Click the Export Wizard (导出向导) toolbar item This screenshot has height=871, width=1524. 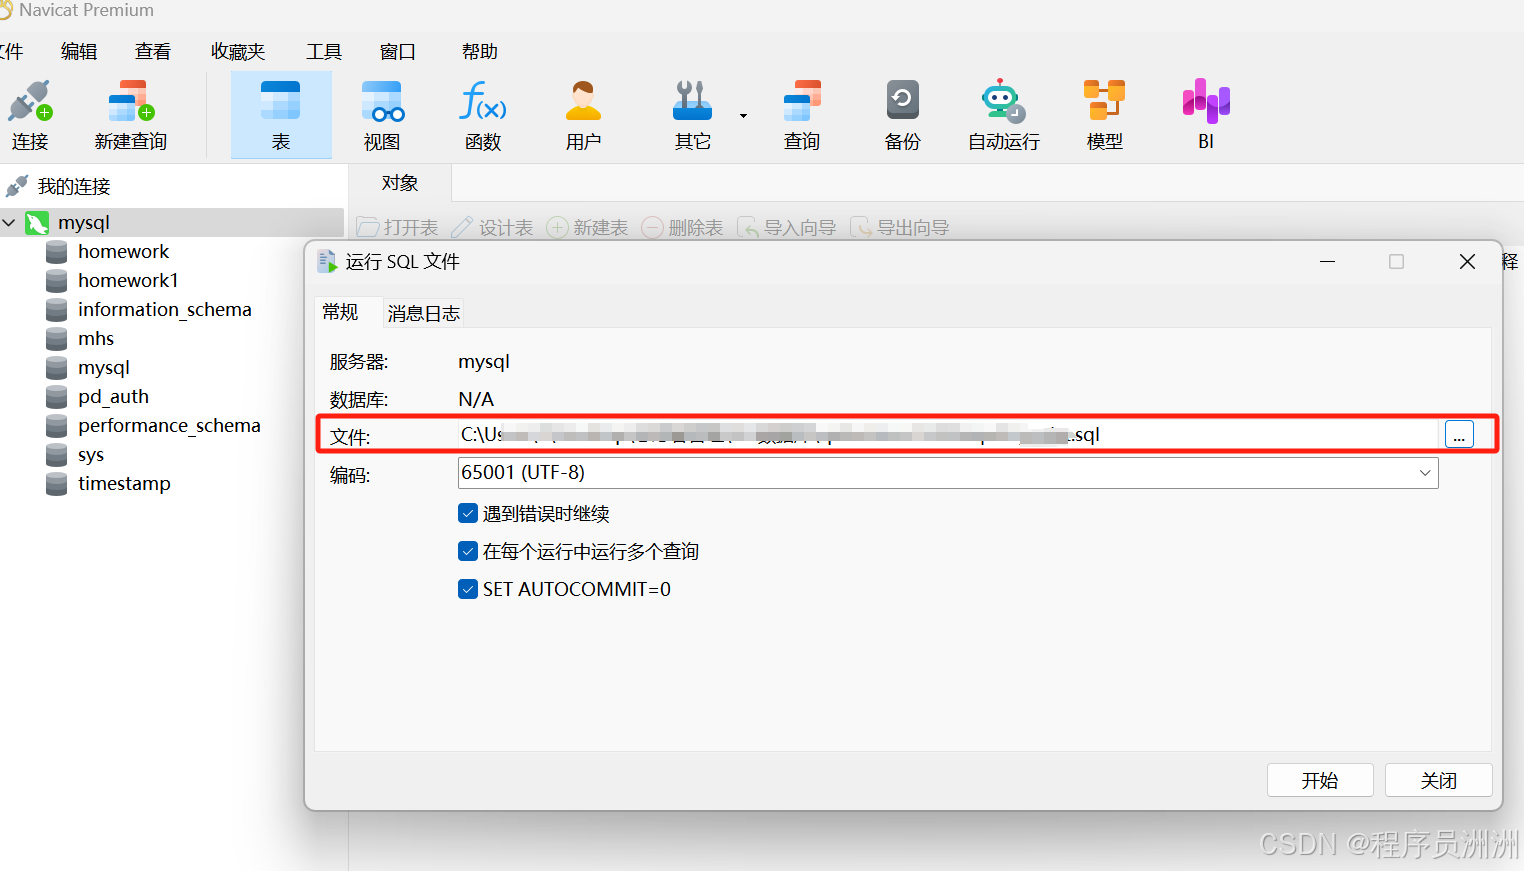tap(900, 228)
